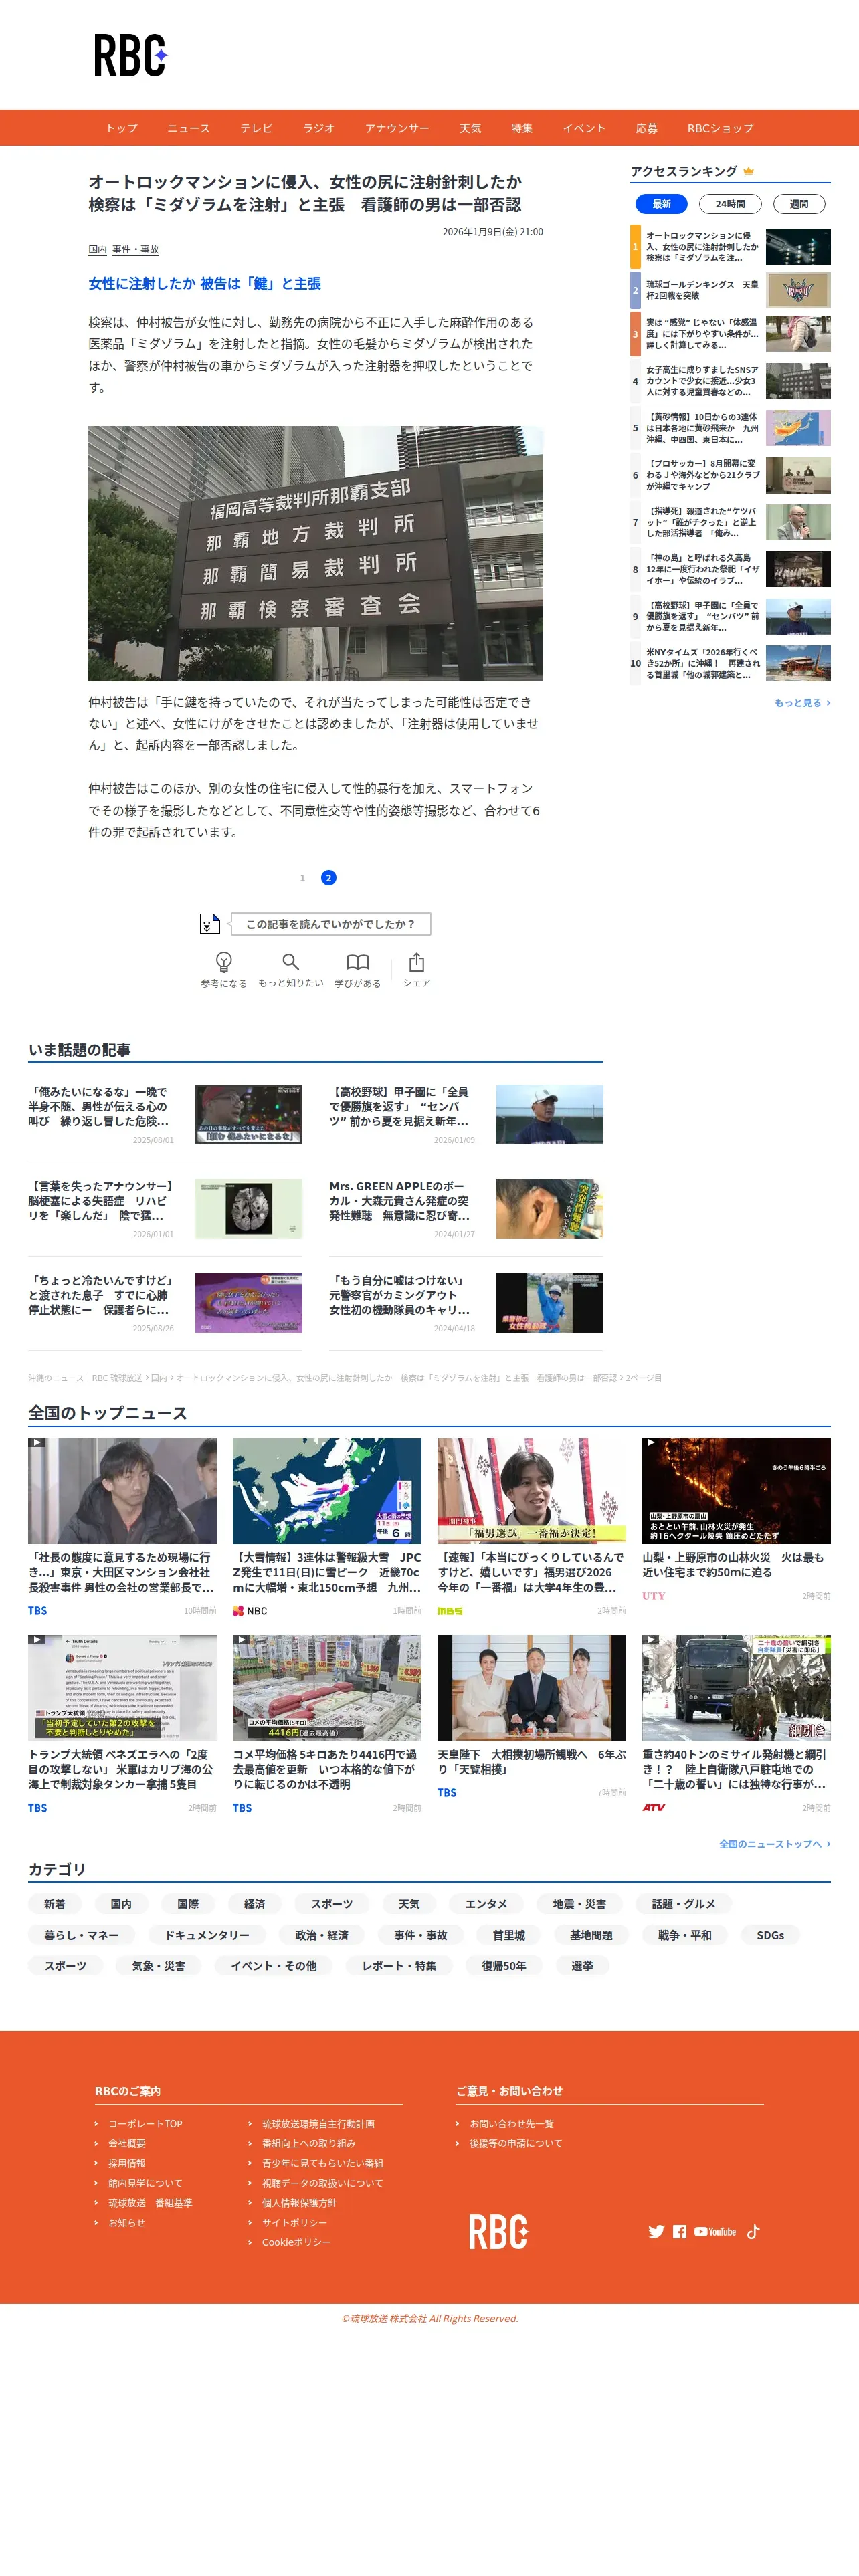
Task: Open the 山梨・上野原市 wildfire video thumbnail
Action: pos(736,1491)
